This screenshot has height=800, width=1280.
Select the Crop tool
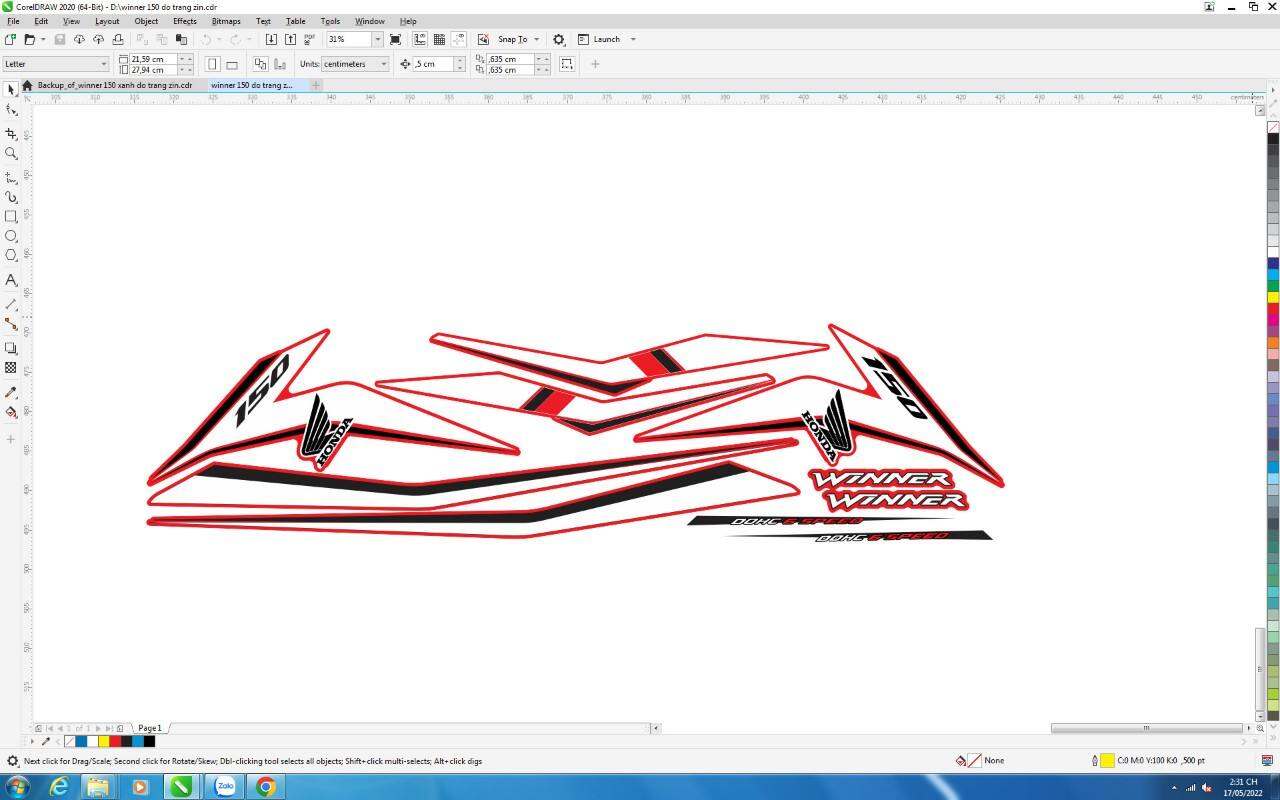[11, 133]
